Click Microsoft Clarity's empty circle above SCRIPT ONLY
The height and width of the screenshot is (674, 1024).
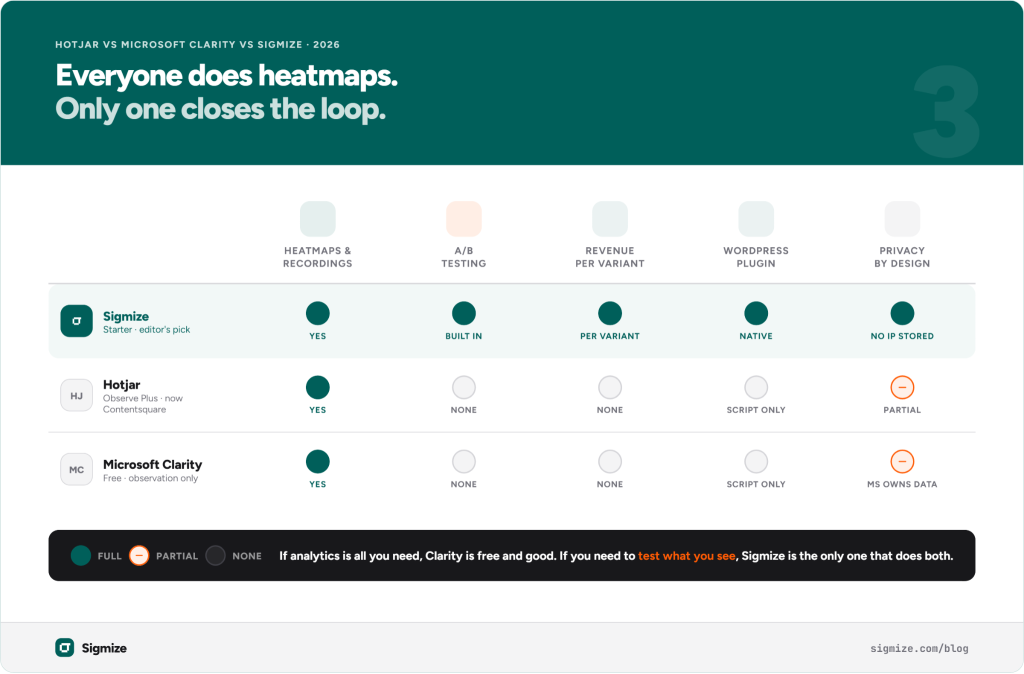click(x=756, y=462)
